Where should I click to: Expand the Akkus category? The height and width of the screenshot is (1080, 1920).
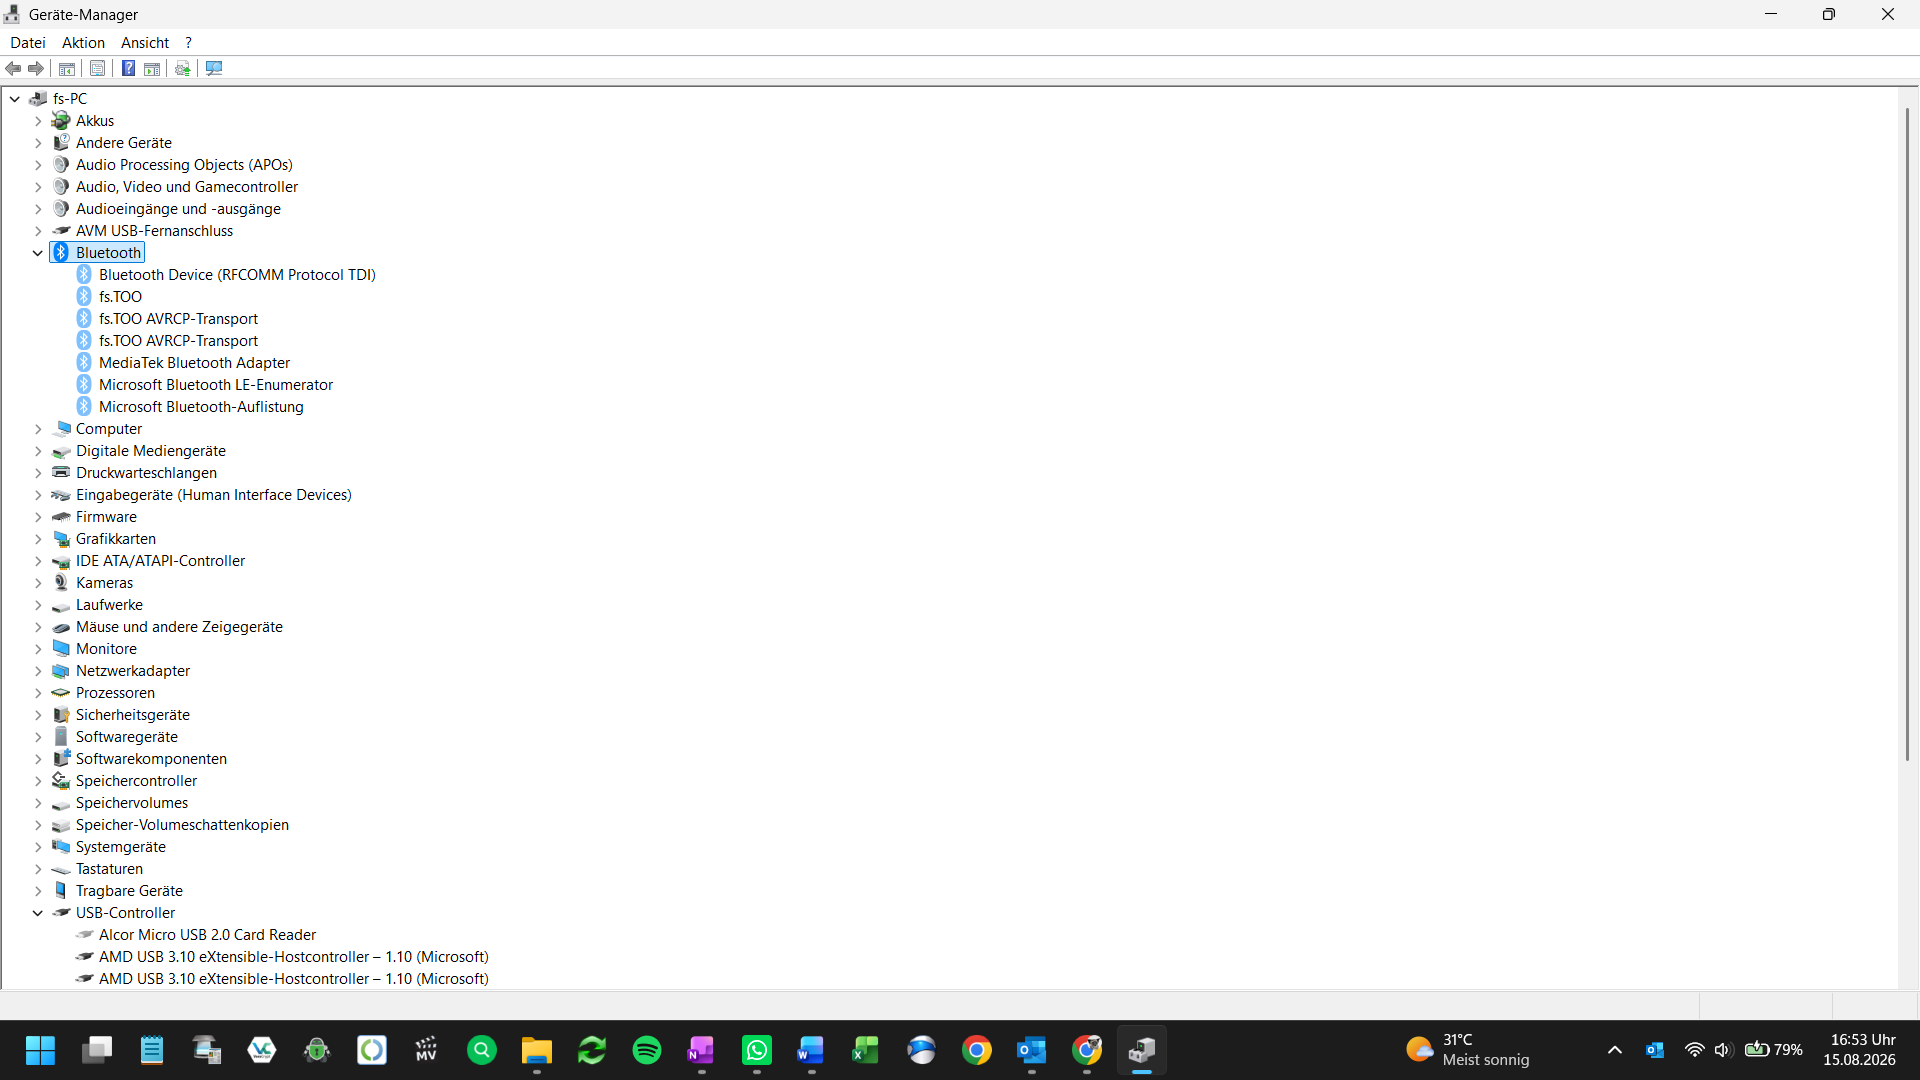pyautogui.click(x=38, y=120)
